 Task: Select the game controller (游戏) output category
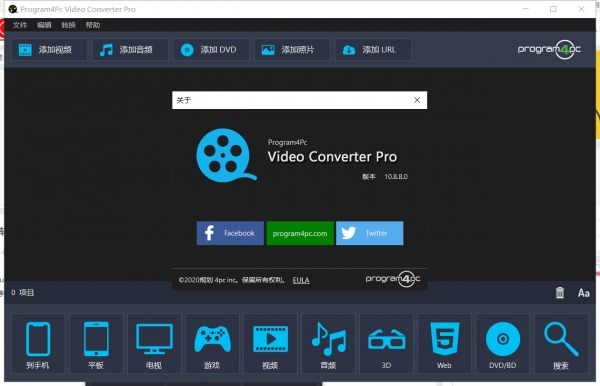(212, 344)
